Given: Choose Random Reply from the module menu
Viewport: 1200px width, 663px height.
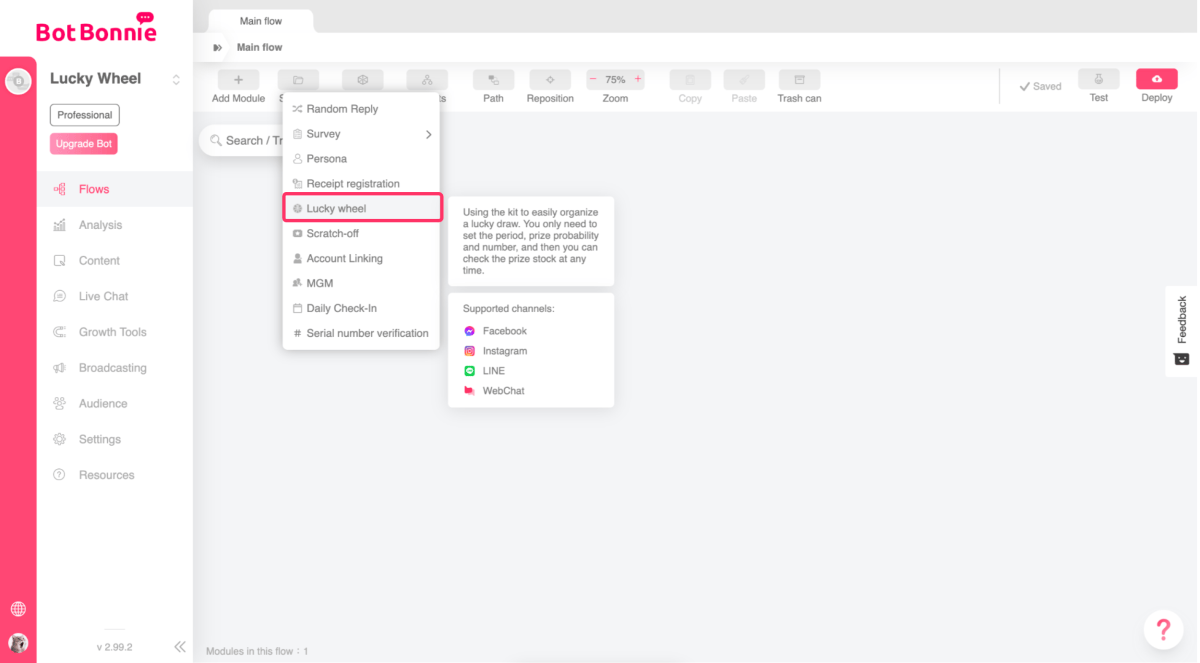Looking at the screenshot, I should click(x=361, y=109).
